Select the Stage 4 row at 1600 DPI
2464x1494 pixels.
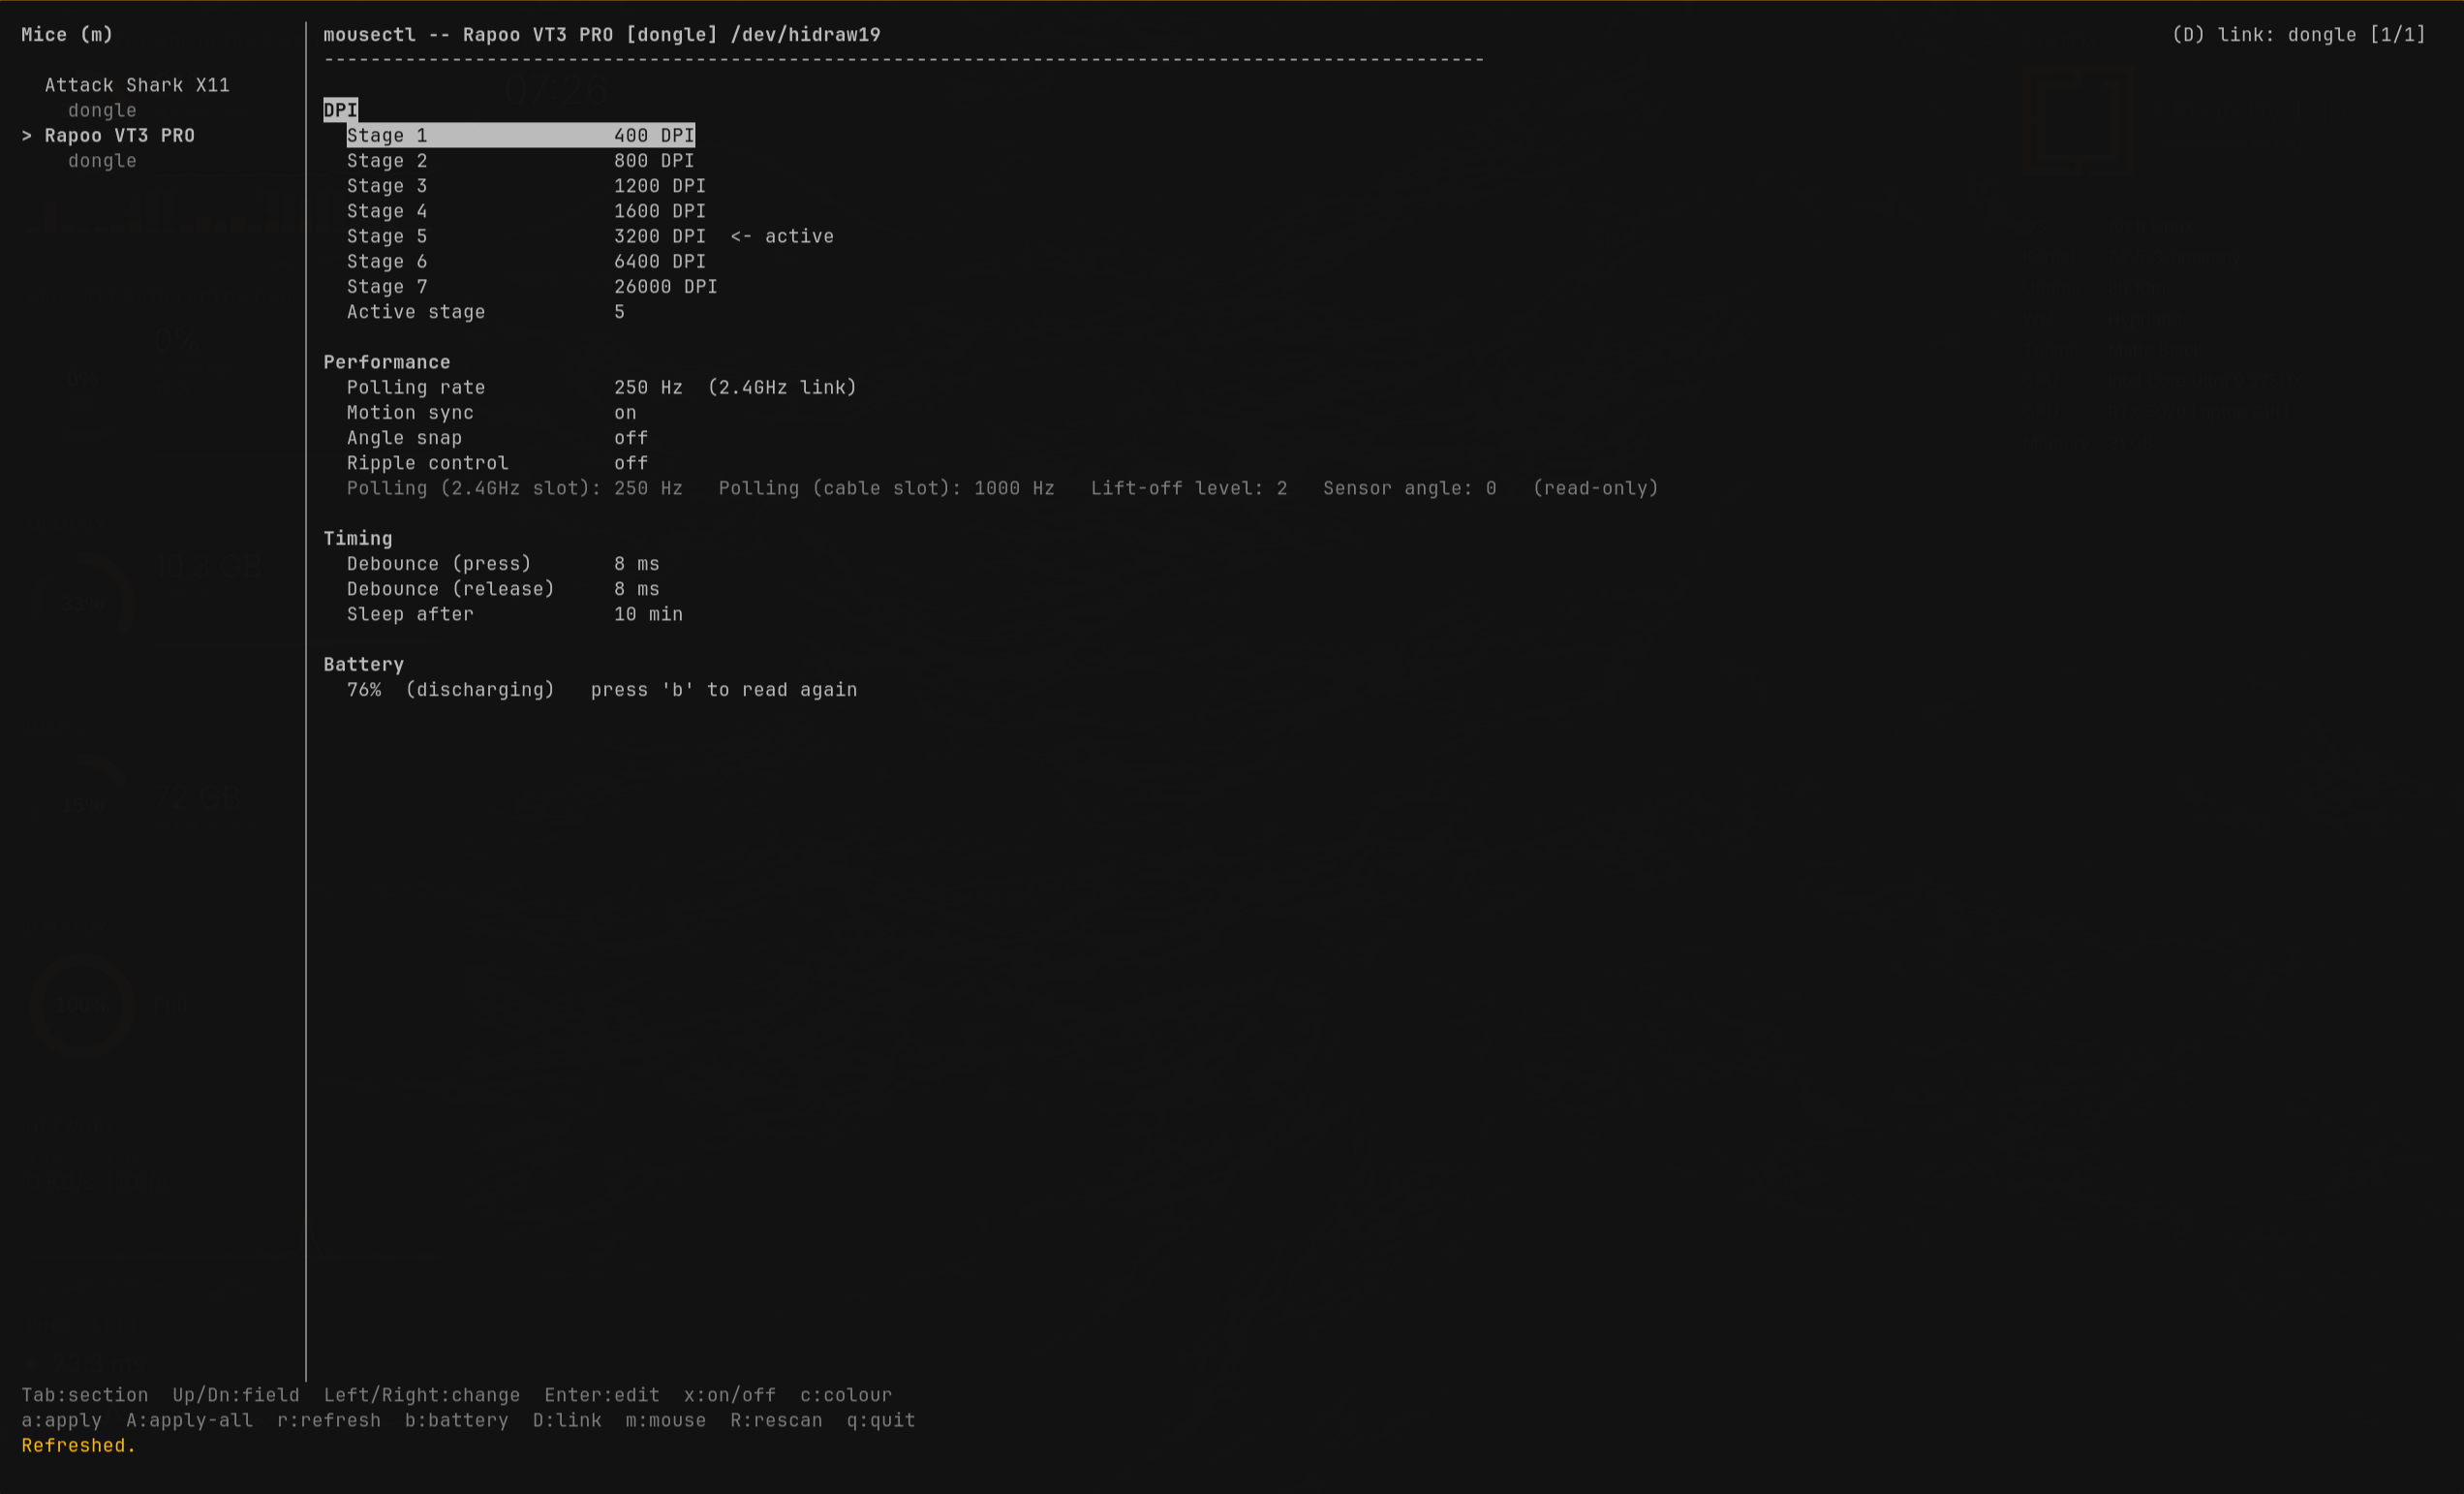click(526, 211)
